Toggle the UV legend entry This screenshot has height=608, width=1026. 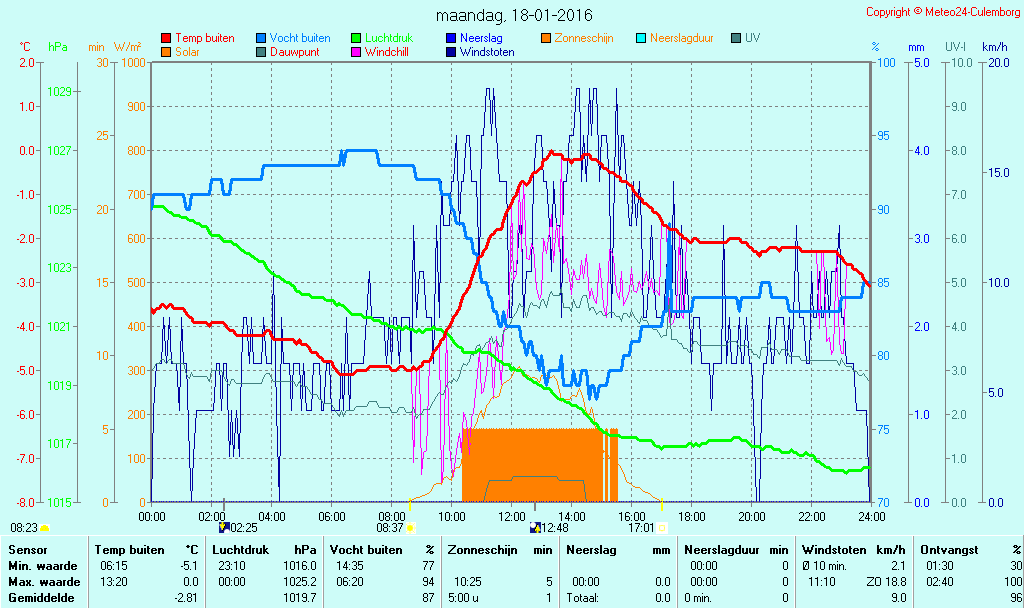click(746, 39)
